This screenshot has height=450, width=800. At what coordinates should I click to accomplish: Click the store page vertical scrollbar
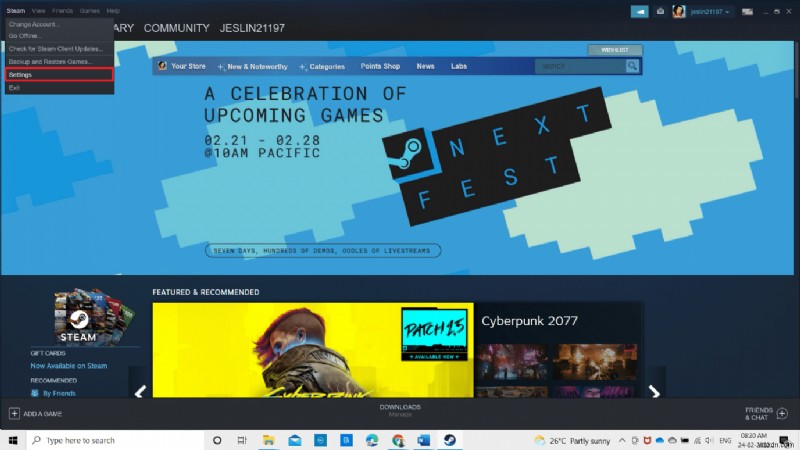pyautogui.click(x=796, y=70)
